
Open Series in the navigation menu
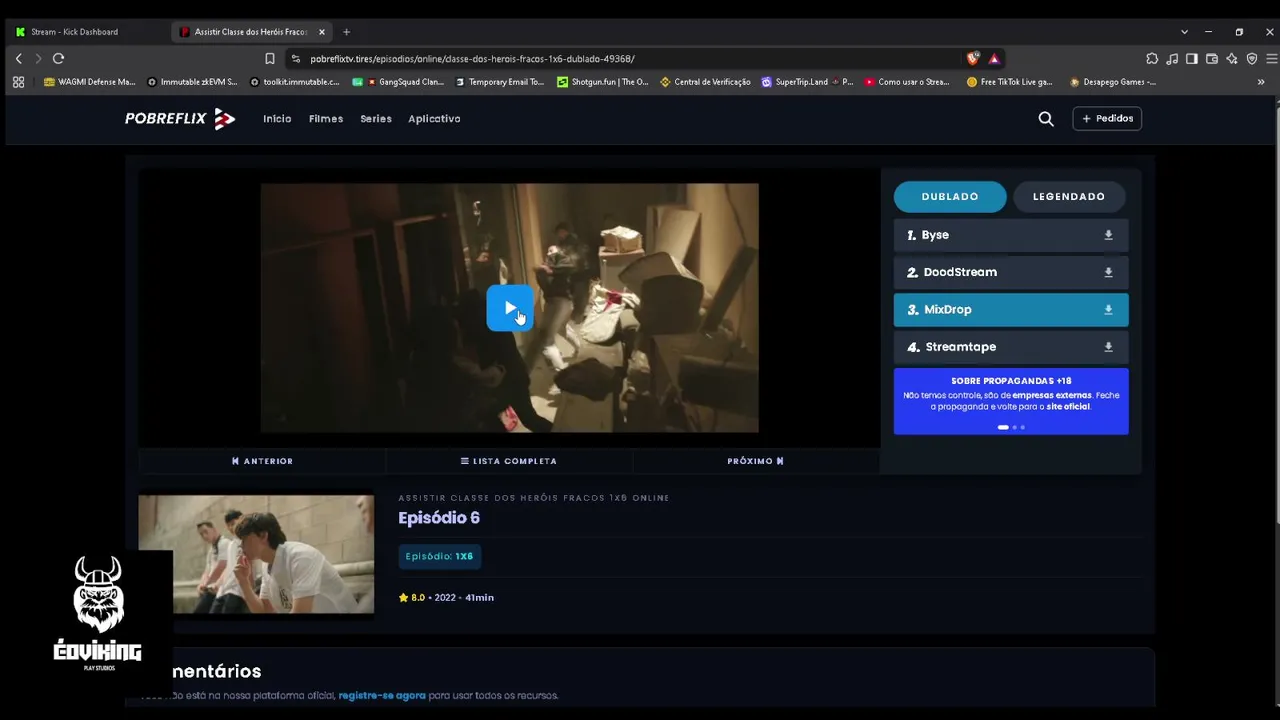[376, 119]
